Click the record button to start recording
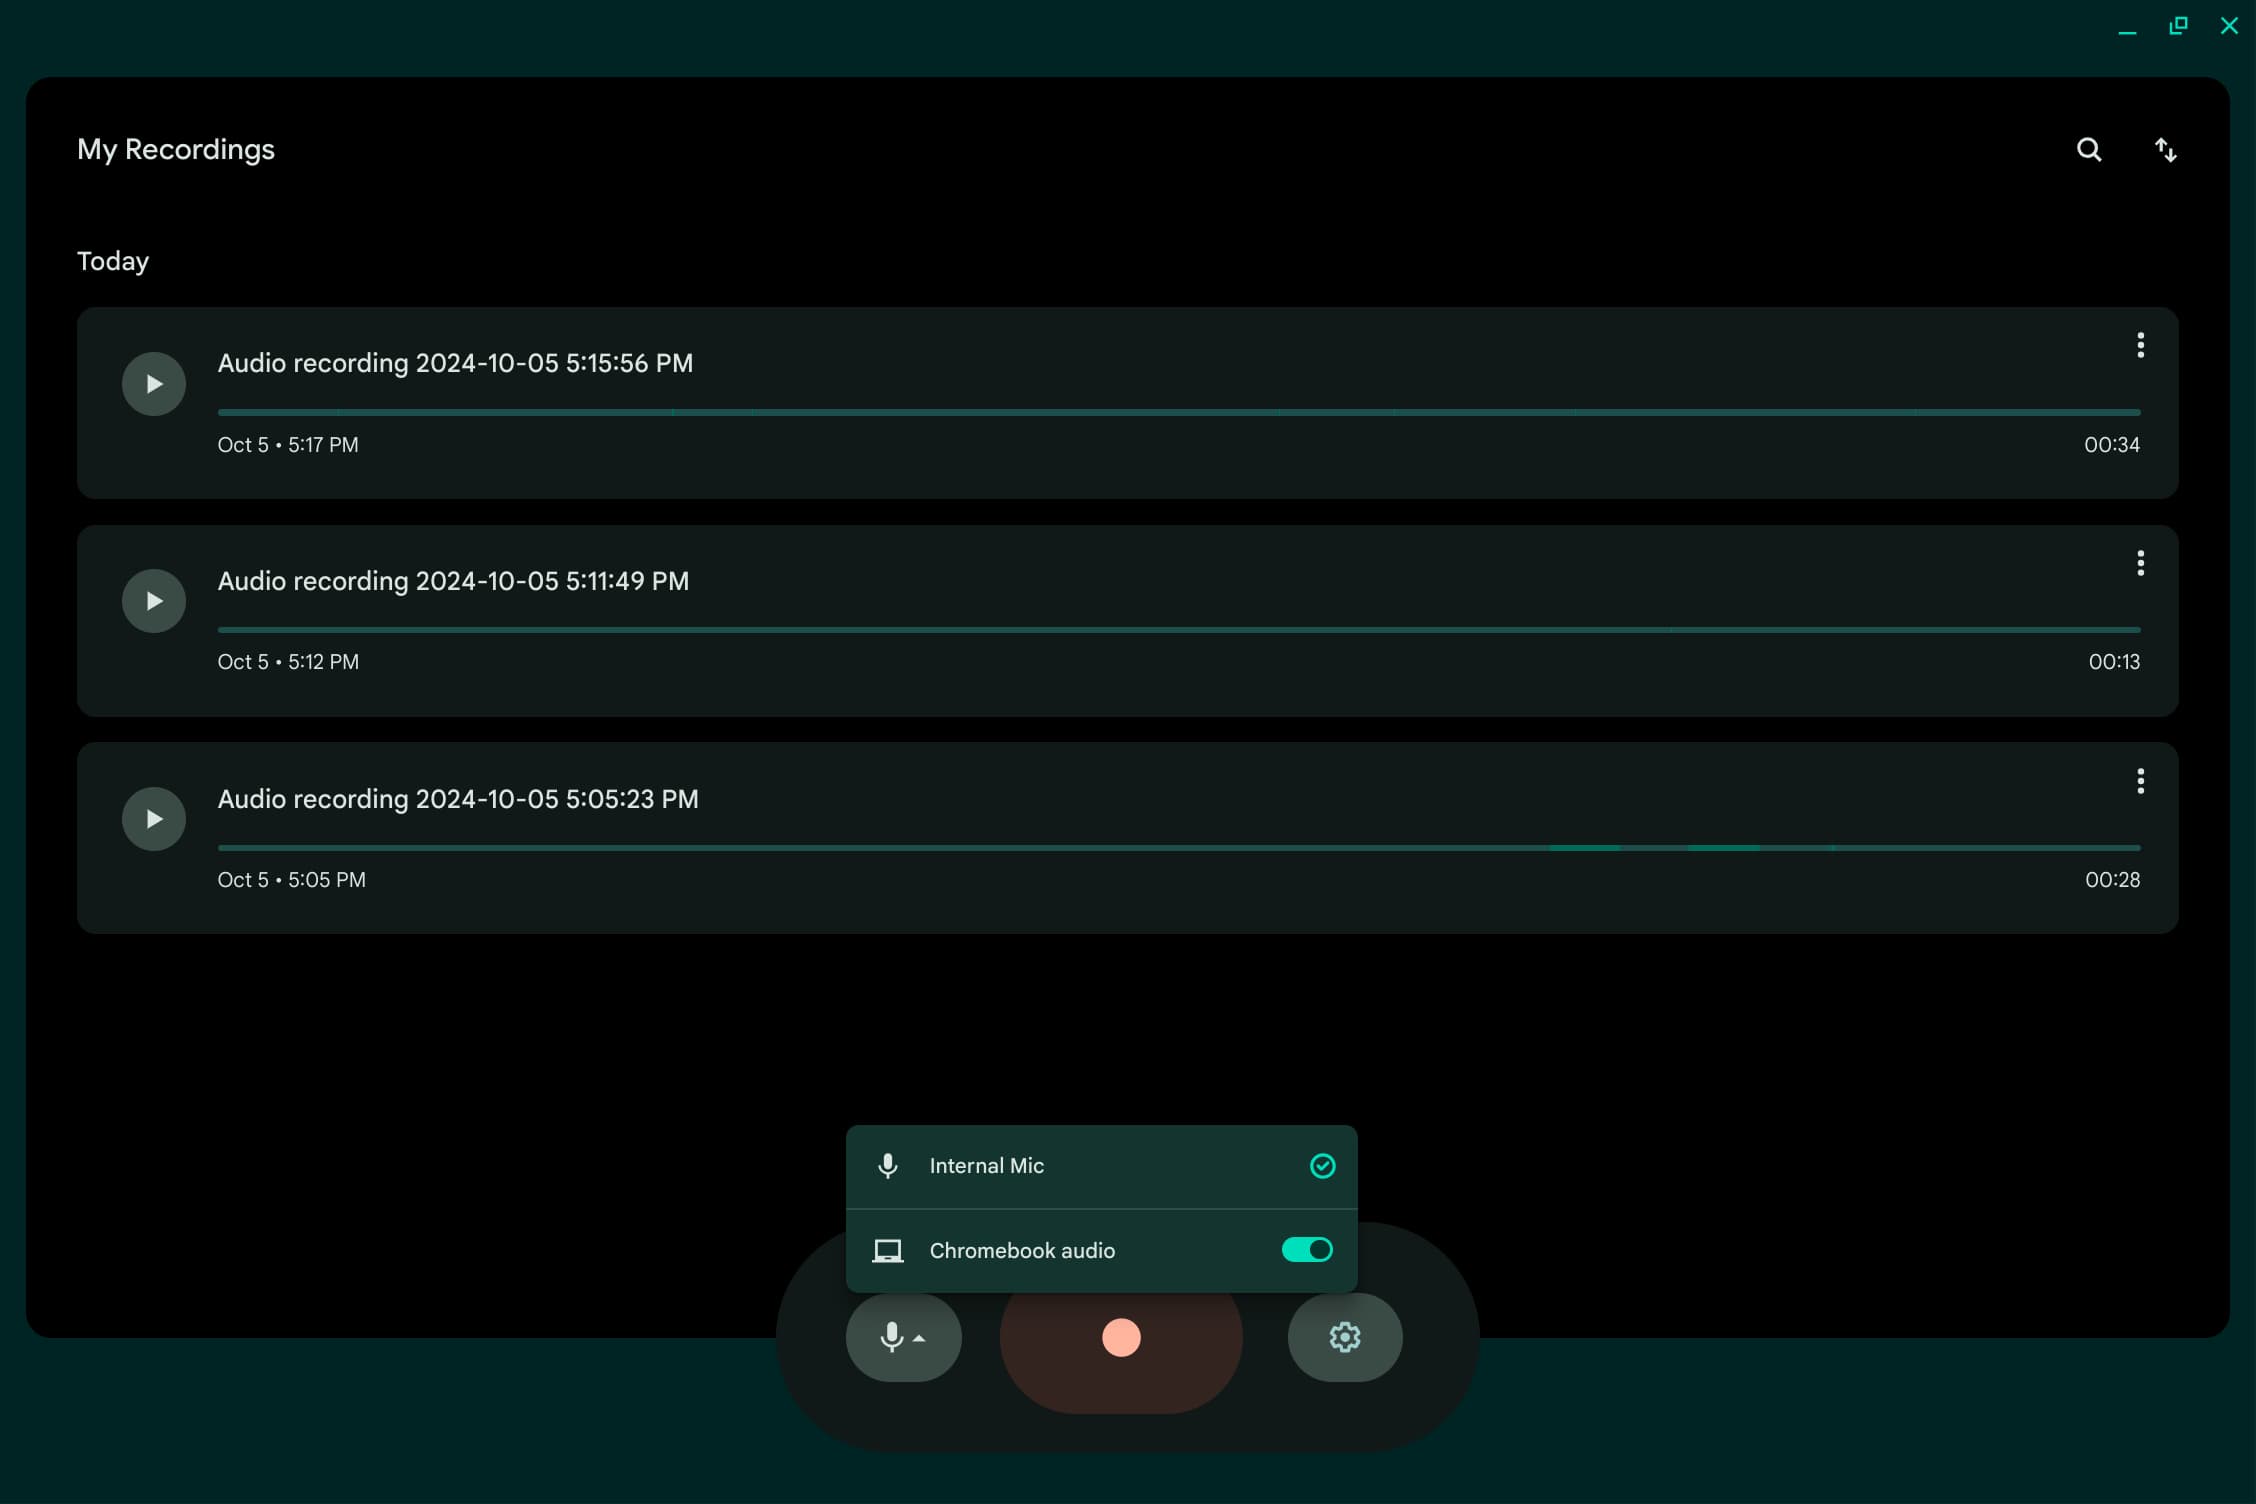Image resolution: width=2256 pixels, height=1504 pixels. coord(1121,1336)
